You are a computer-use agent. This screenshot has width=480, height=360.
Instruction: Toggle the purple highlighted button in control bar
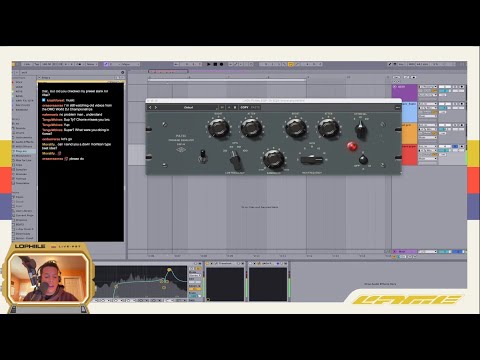point(106,64)
